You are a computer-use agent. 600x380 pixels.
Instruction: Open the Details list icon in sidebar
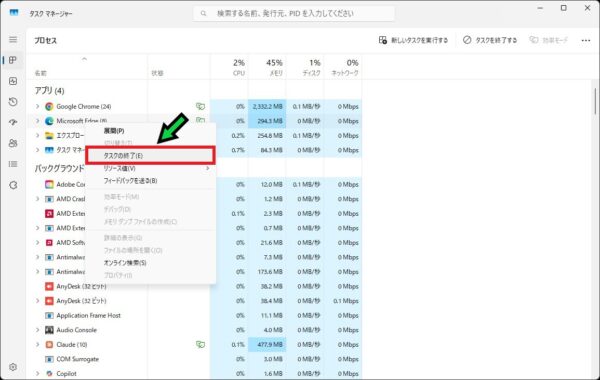pos(13,164)
